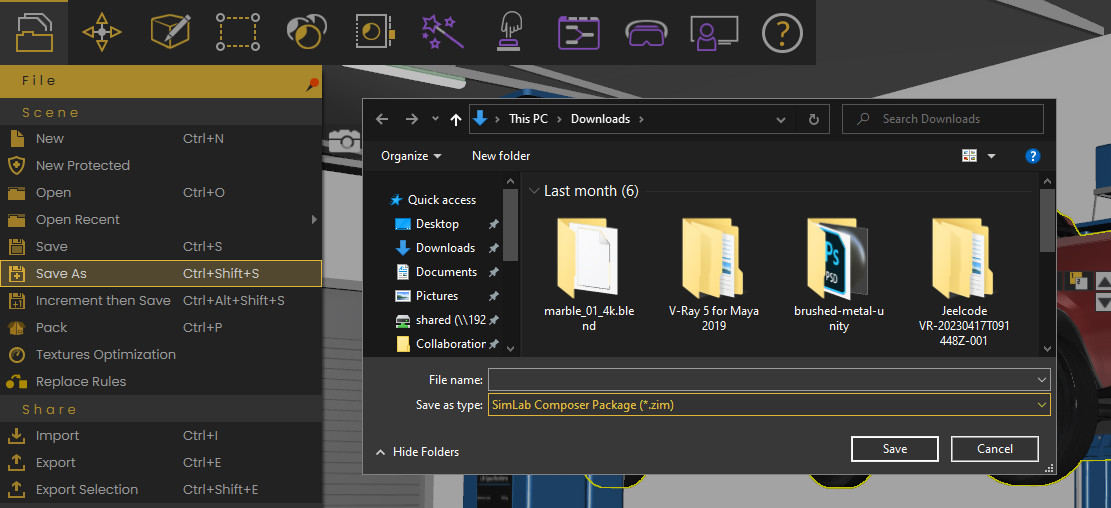Select the brushed-metal-unity folder
Image resolution: width=1111 pixels, height=508 pixels.
[x=839, y=275]
